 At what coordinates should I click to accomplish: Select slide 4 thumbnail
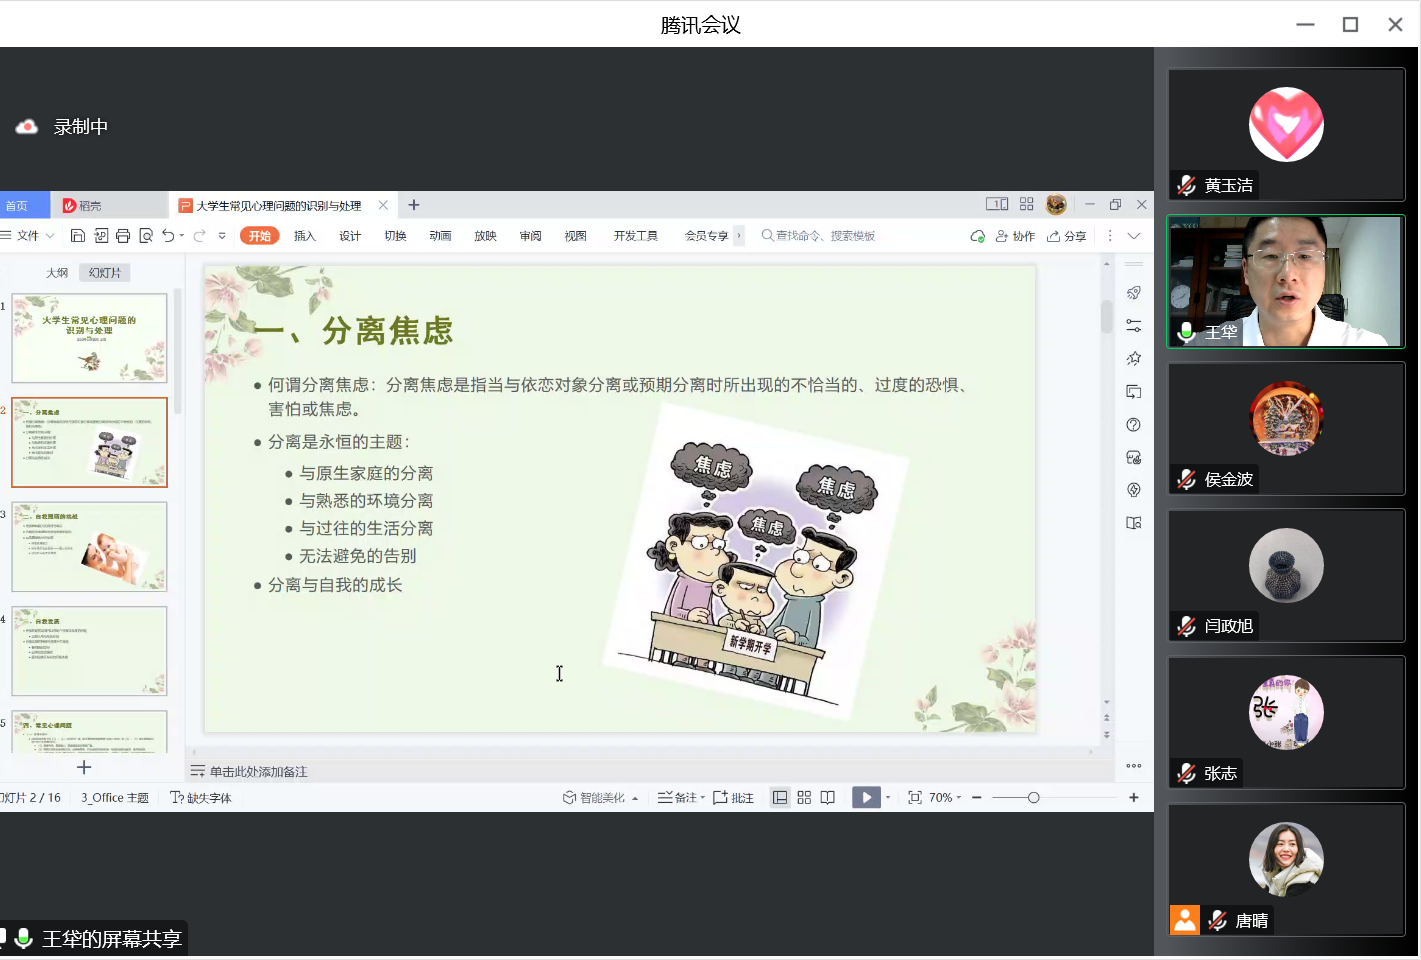[x=89, y=651]
